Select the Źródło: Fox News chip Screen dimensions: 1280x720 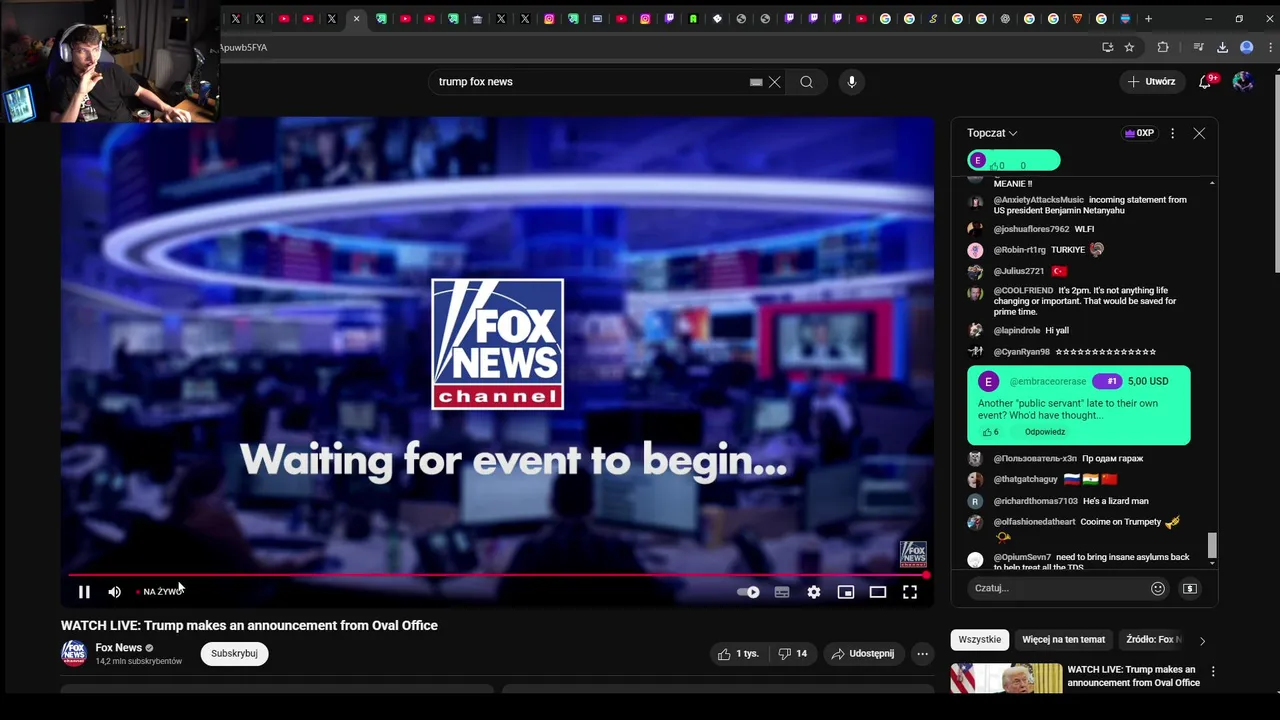(1153, 640)
